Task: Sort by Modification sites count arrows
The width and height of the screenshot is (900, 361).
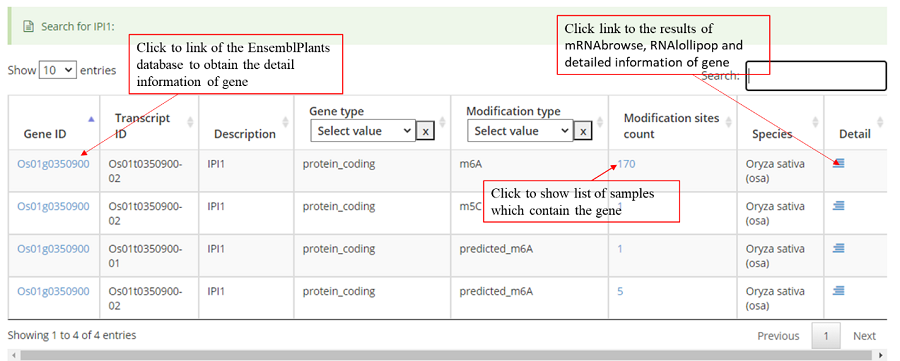Action: [729, 122]
